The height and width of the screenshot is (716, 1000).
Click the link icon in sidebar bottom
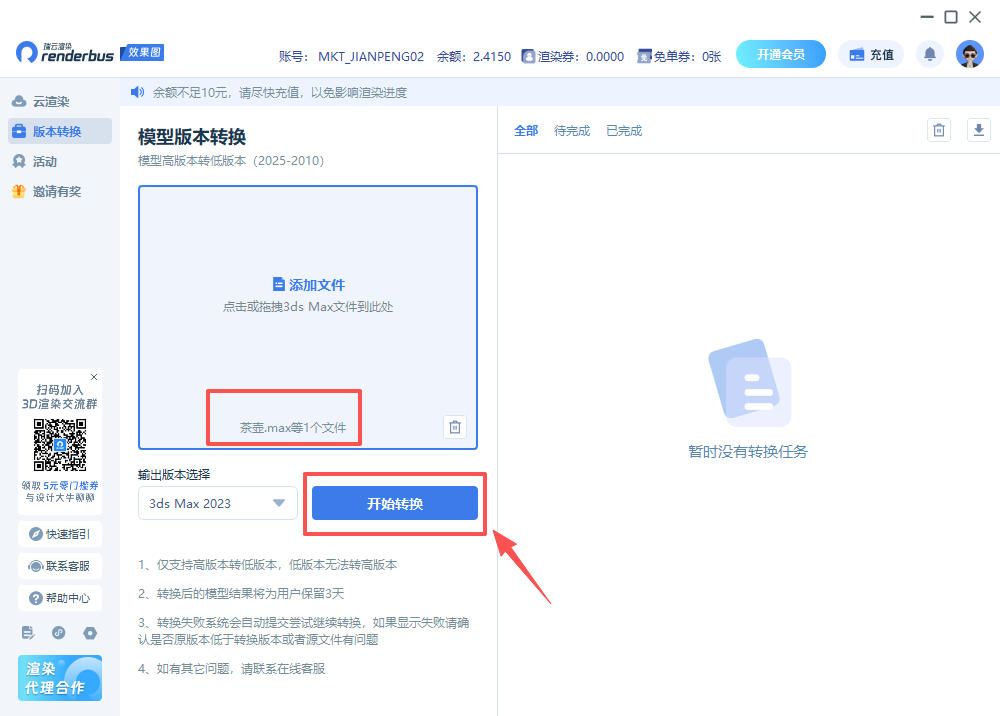click(x=59, y=633)
